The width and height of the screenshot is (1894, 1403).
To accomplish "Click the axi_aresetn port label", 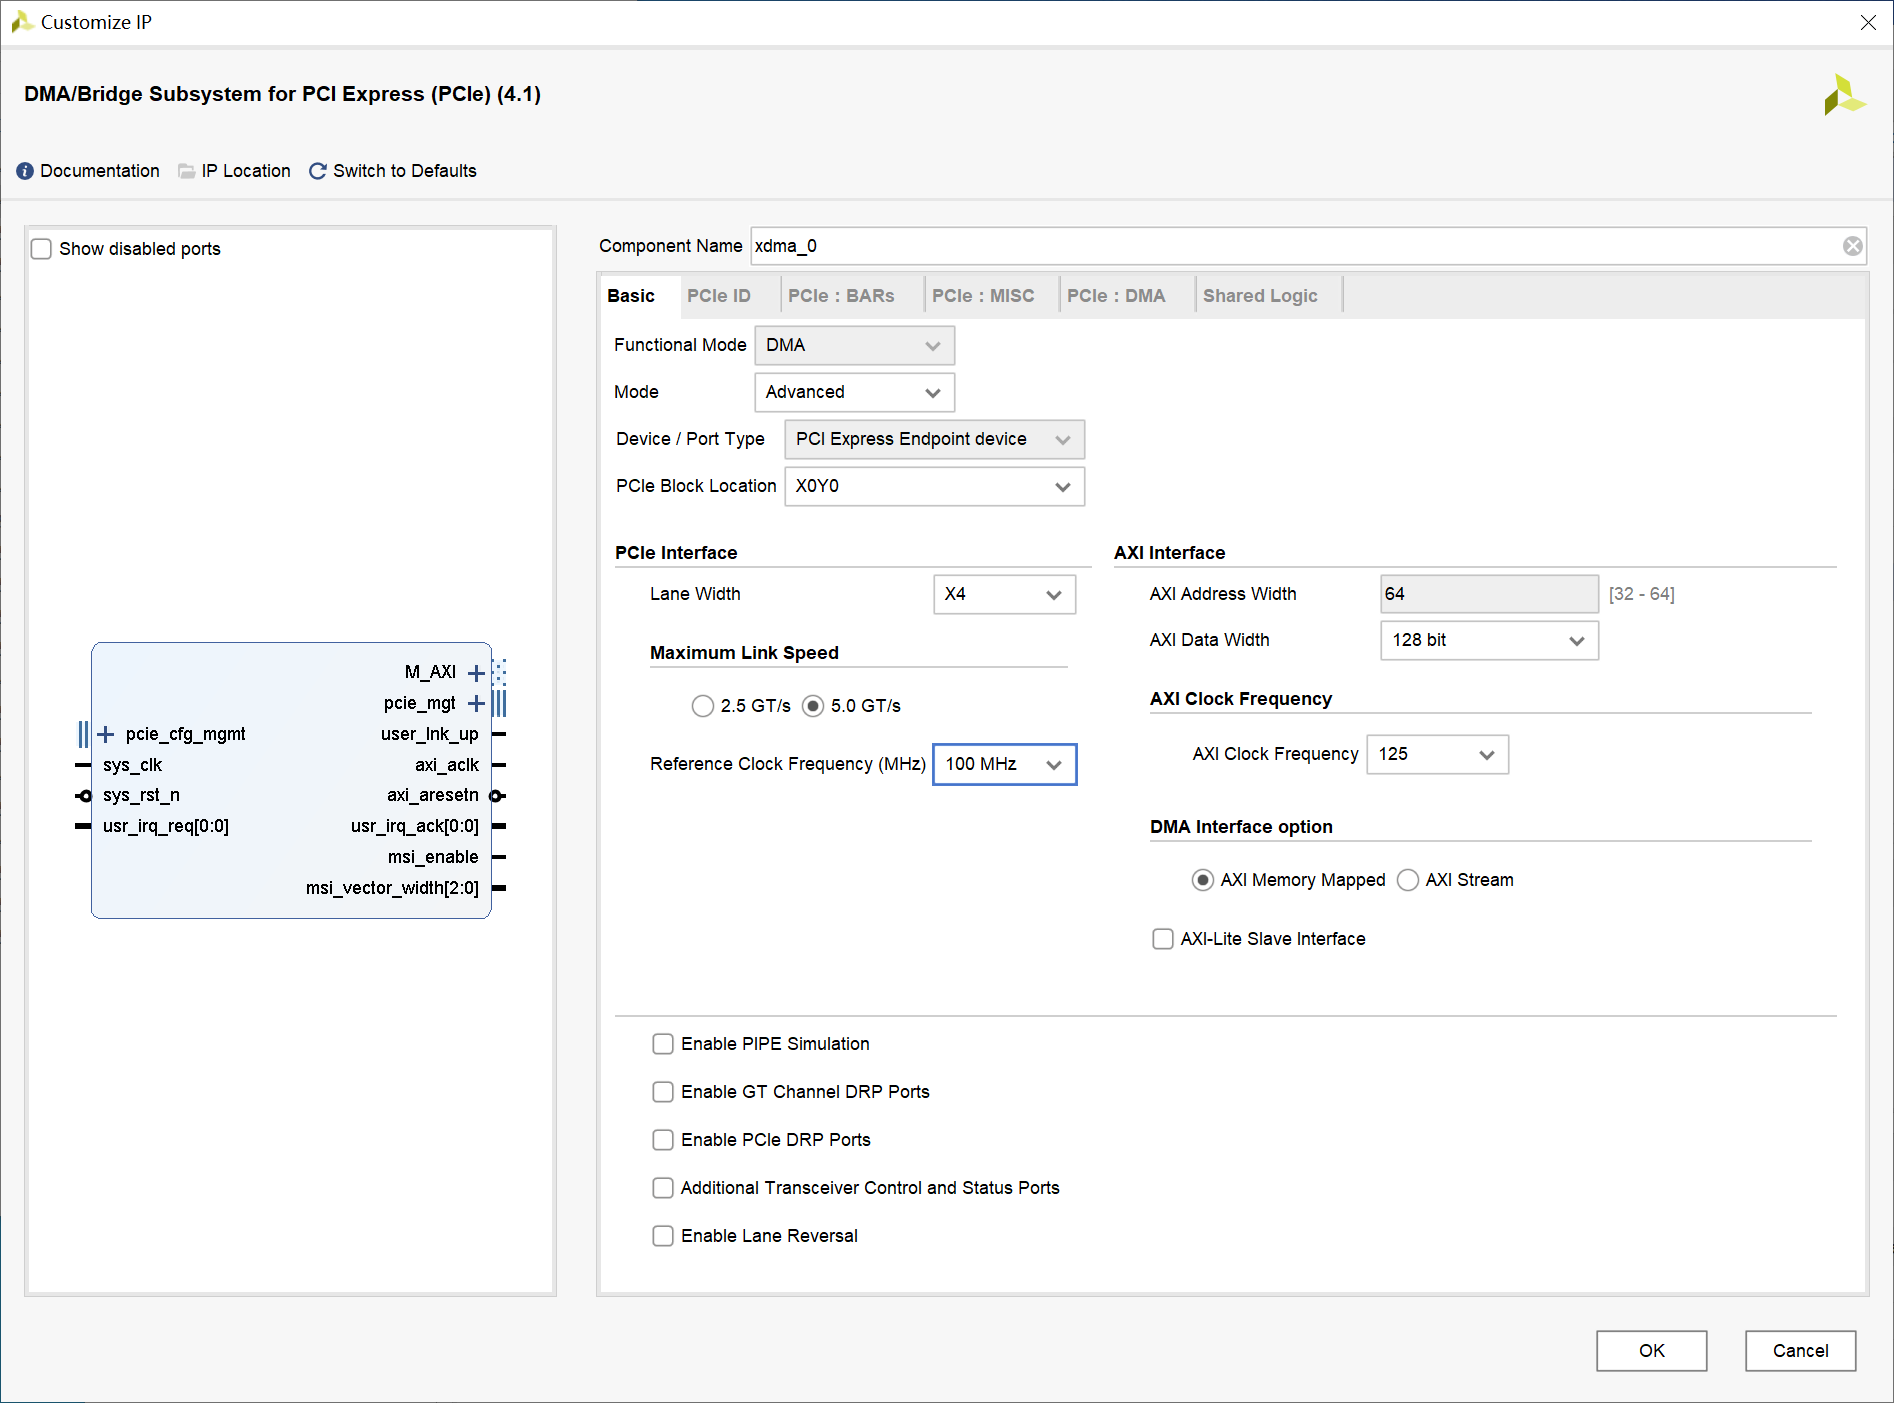I will pos(433,796).
